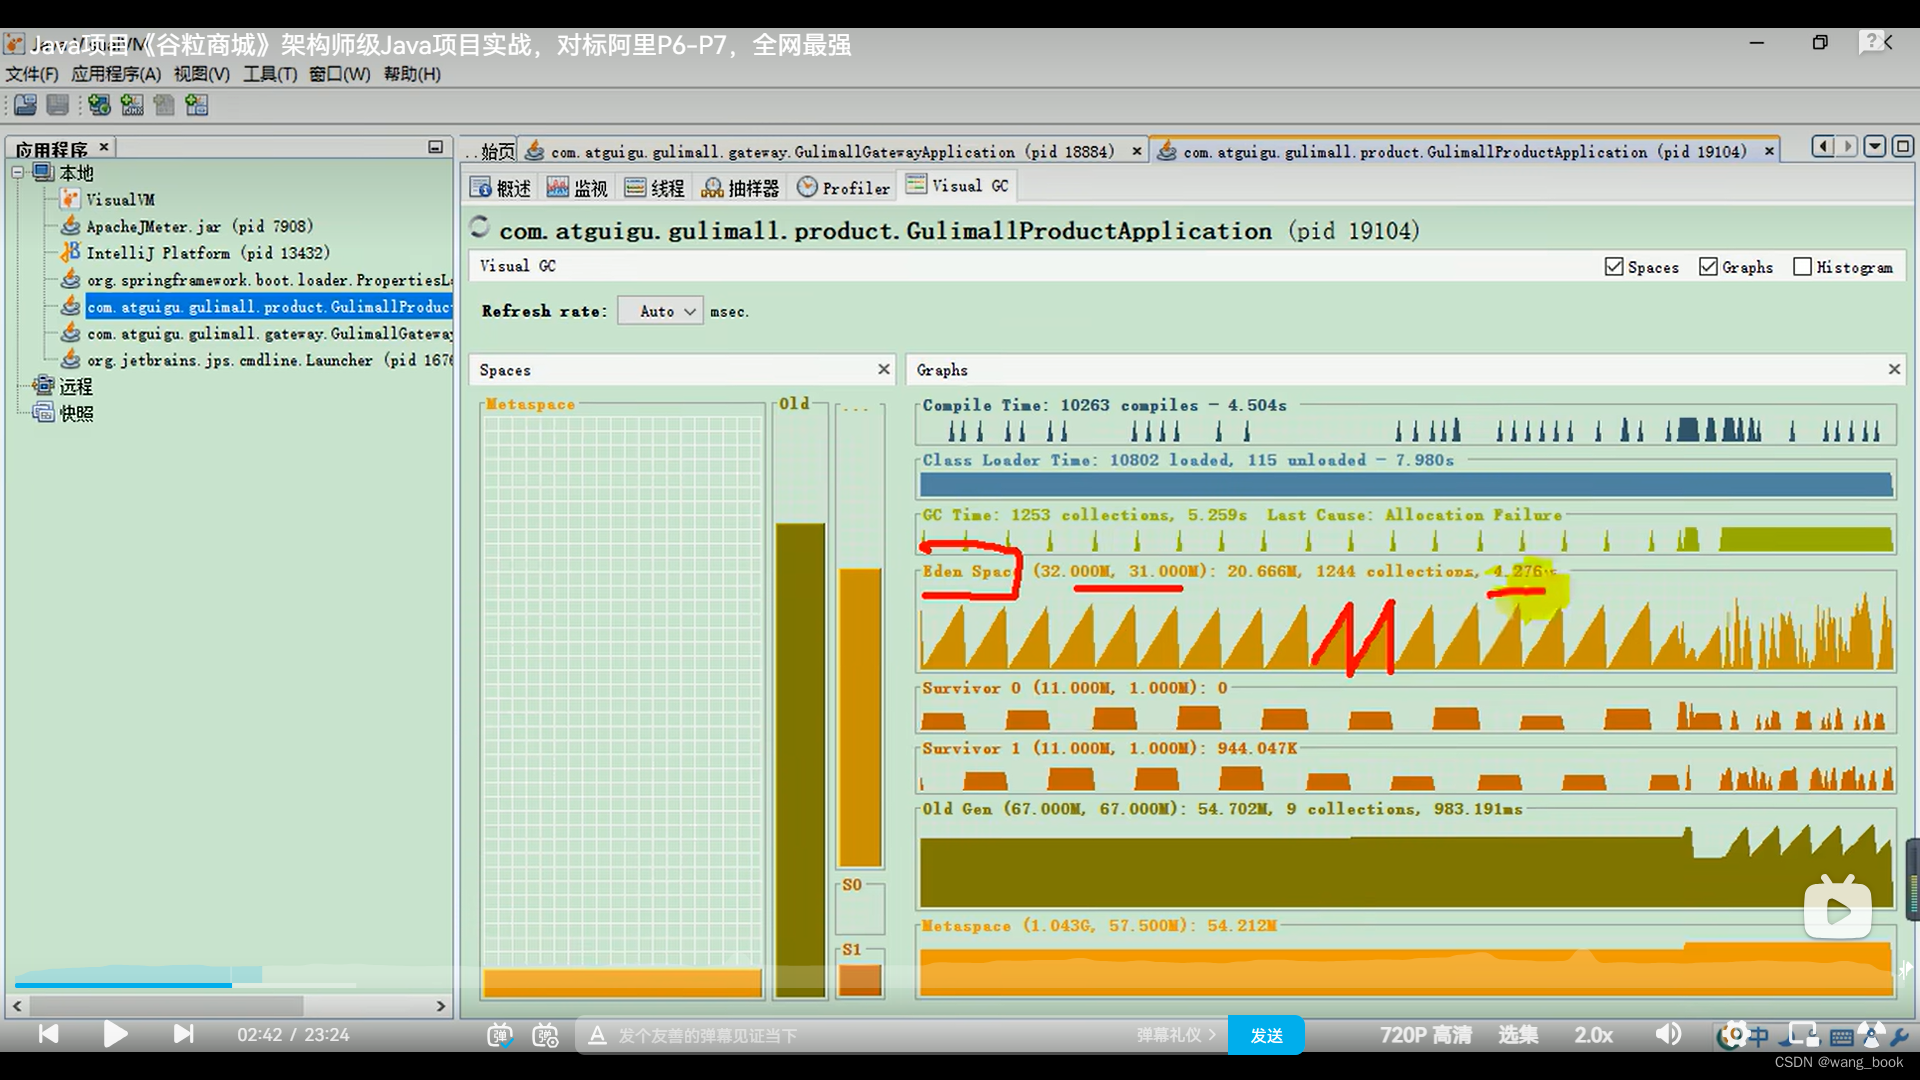Image resolution: width=1920 pixels, height=1080 pixels.
Task: Toggle the Graphs checkbox
Action: pyautogui.click(x=1708, y=267)
